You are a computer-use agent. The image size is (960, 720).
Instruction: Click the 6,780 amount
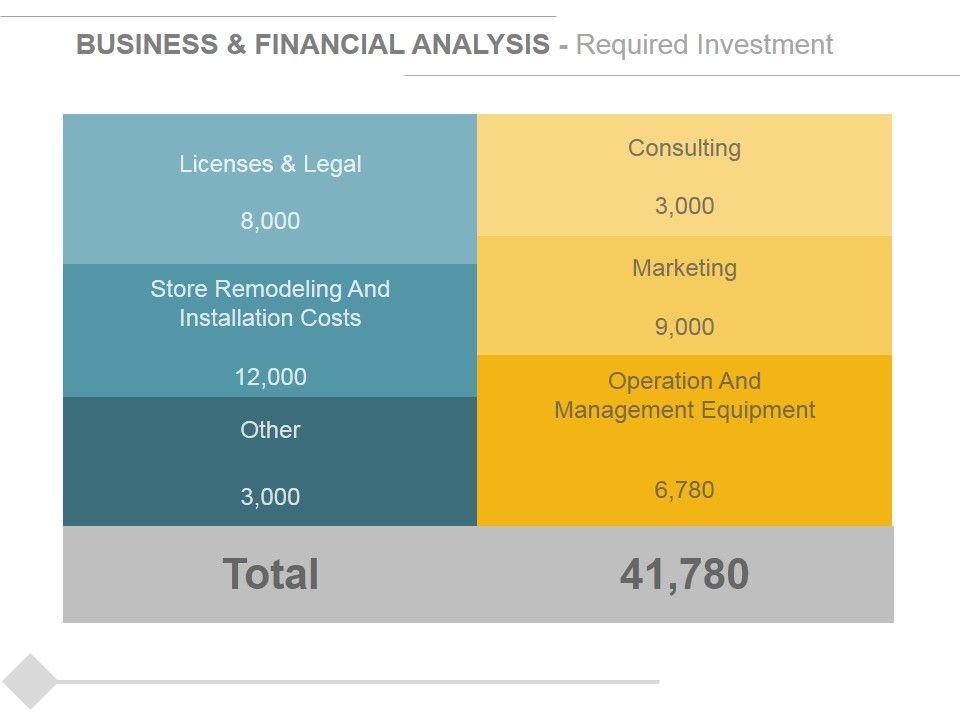[684, 490]
